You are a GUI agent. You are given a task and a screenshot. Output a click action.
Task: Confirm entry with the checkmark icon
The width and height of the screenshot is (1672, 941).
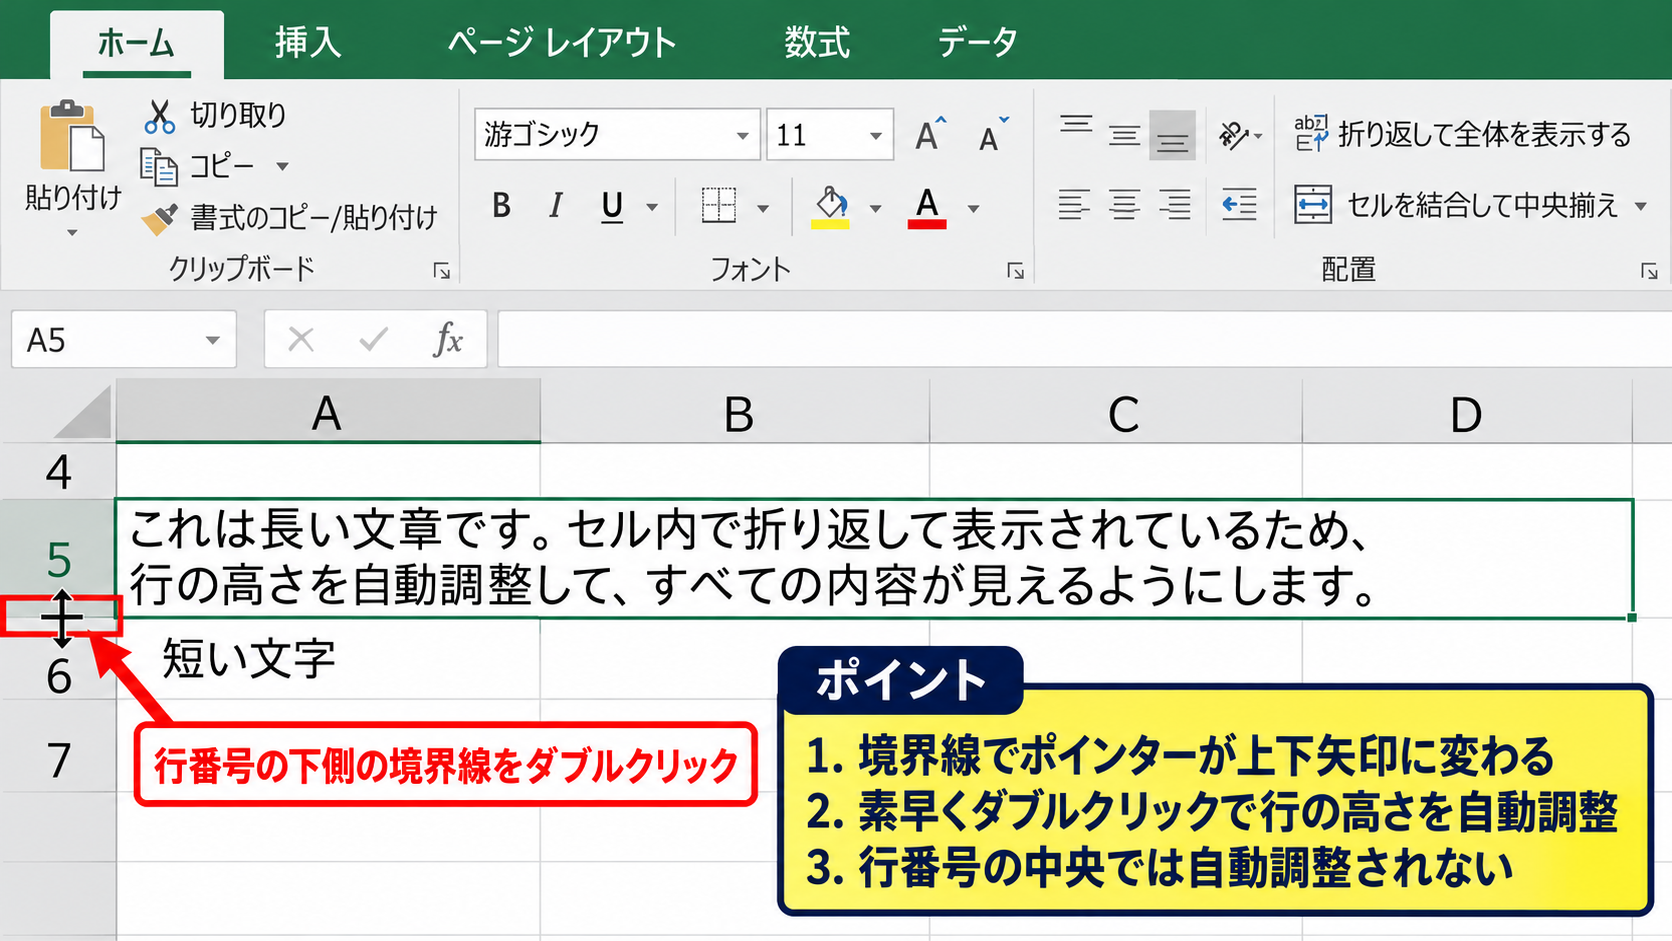(374, 340)
